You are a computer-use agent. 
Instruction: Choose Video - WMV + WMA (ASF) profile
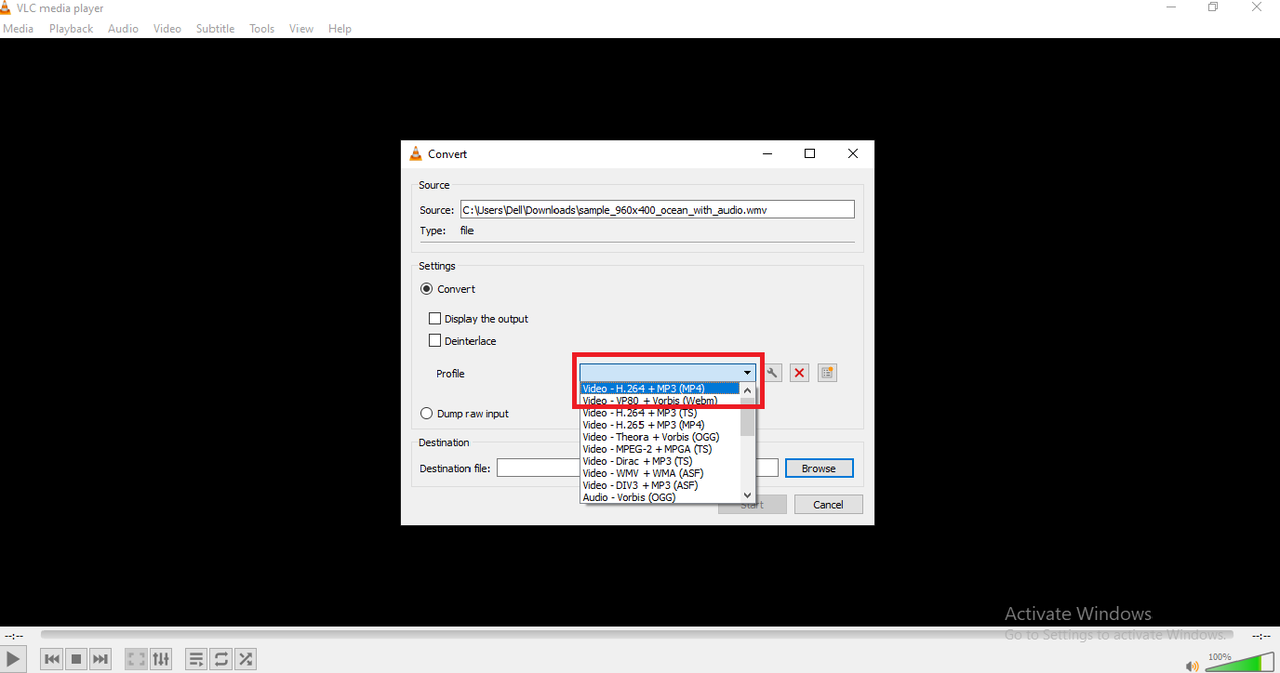(x=660, y=473)
